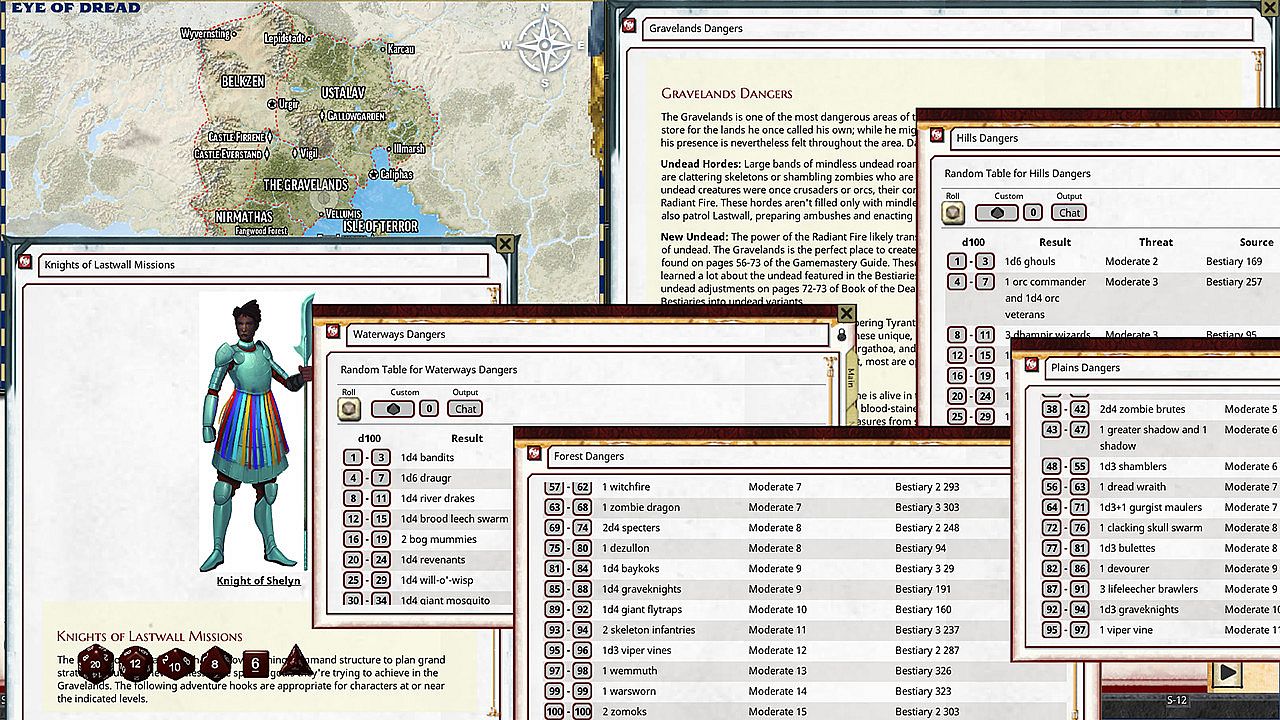This screenshot has height=720, width=1280.
Task: Toggle the Waterways Dangers lock icon
Action: click(x=841, y=335)
